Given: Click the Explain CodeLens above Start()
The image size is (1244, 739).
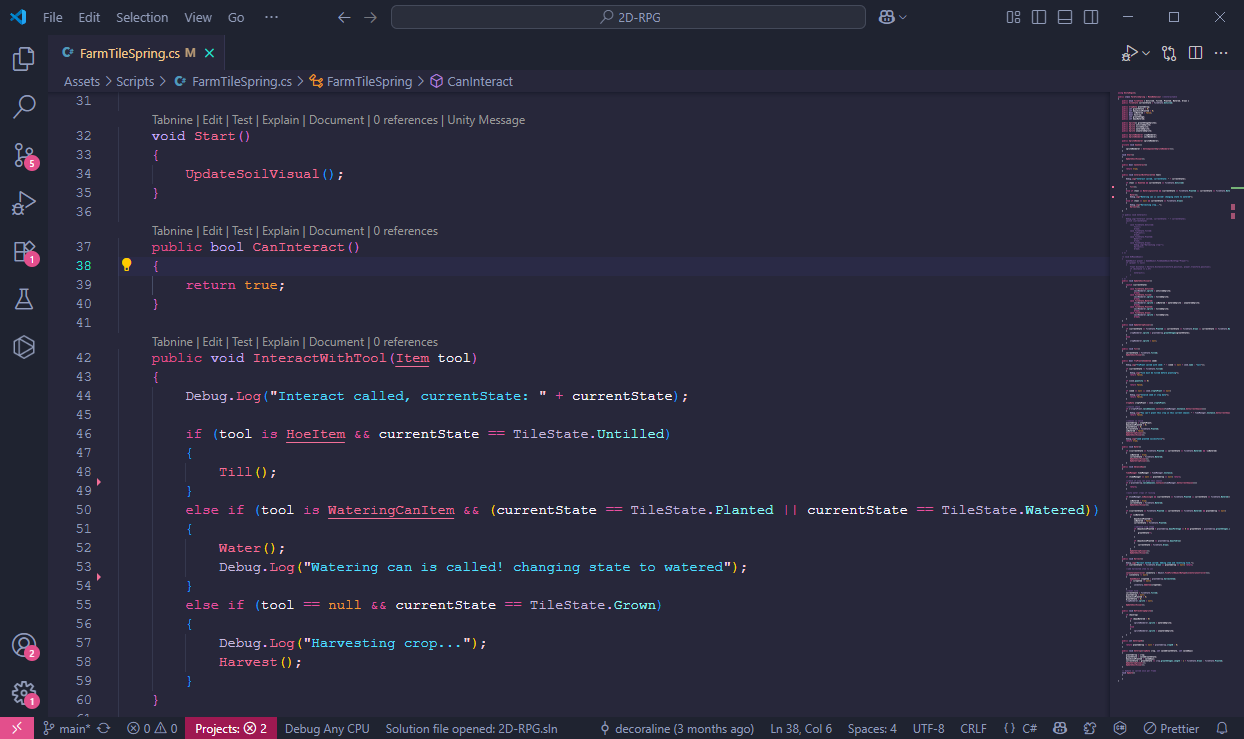Looking at the screenshot, I should [x=280, y=120].
